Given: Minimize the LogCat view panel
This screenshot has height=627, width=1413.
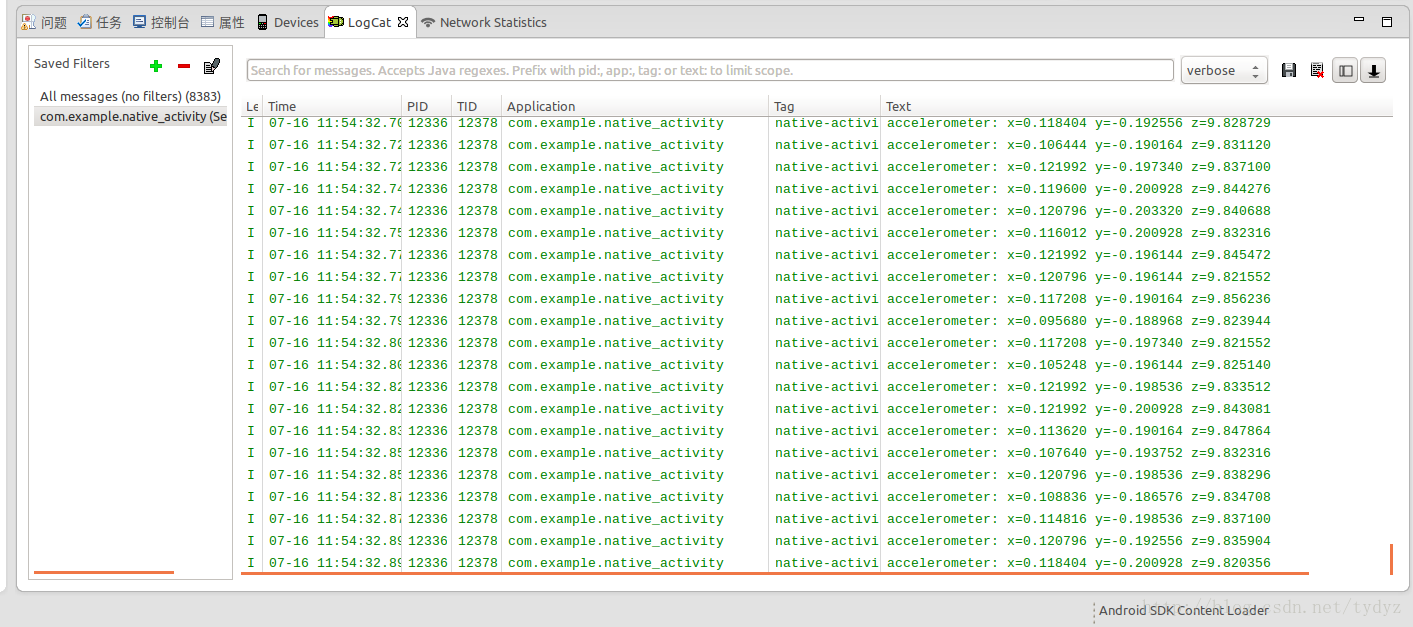Looking at the screenshot, I should pos(1358,20).
